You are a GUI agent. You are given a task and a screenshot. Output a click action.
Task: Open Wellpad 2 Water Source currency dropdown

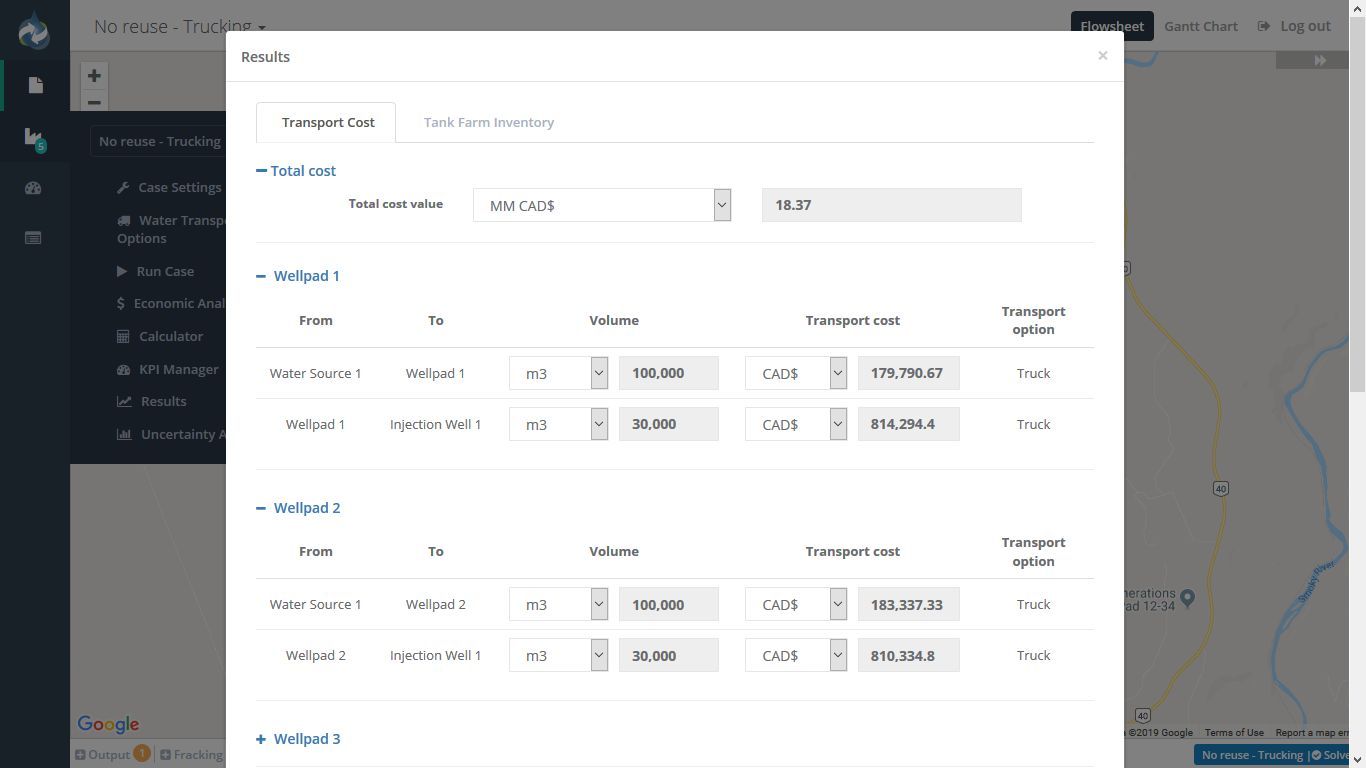pyautogui.click(x=796, y=604)
